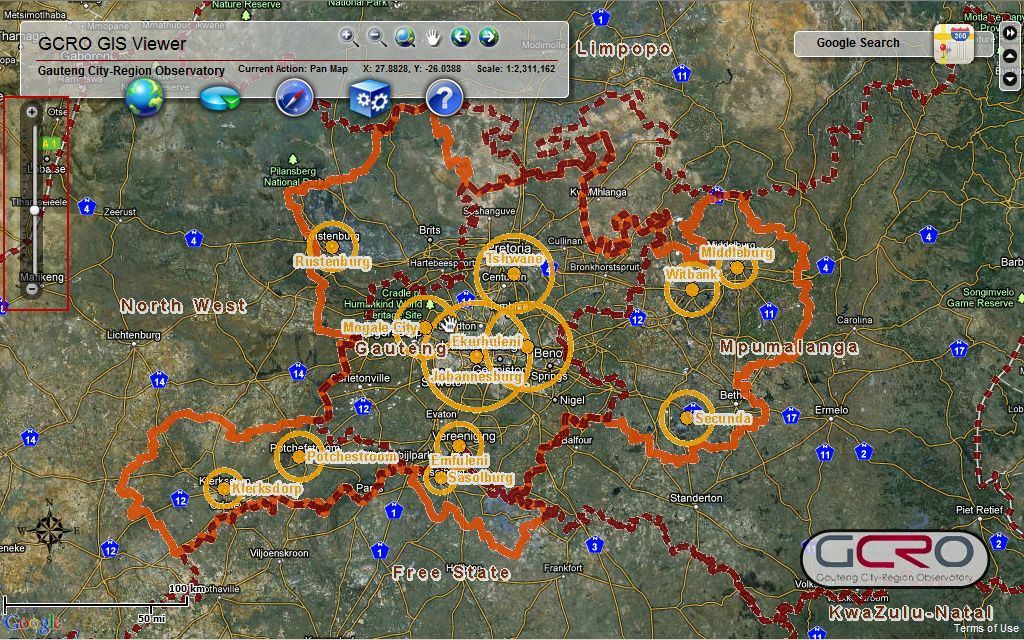Click the Scale 1:2,311,162 readout
The width and height of the screenshot is (1024, 640).
tap(516, 69)
